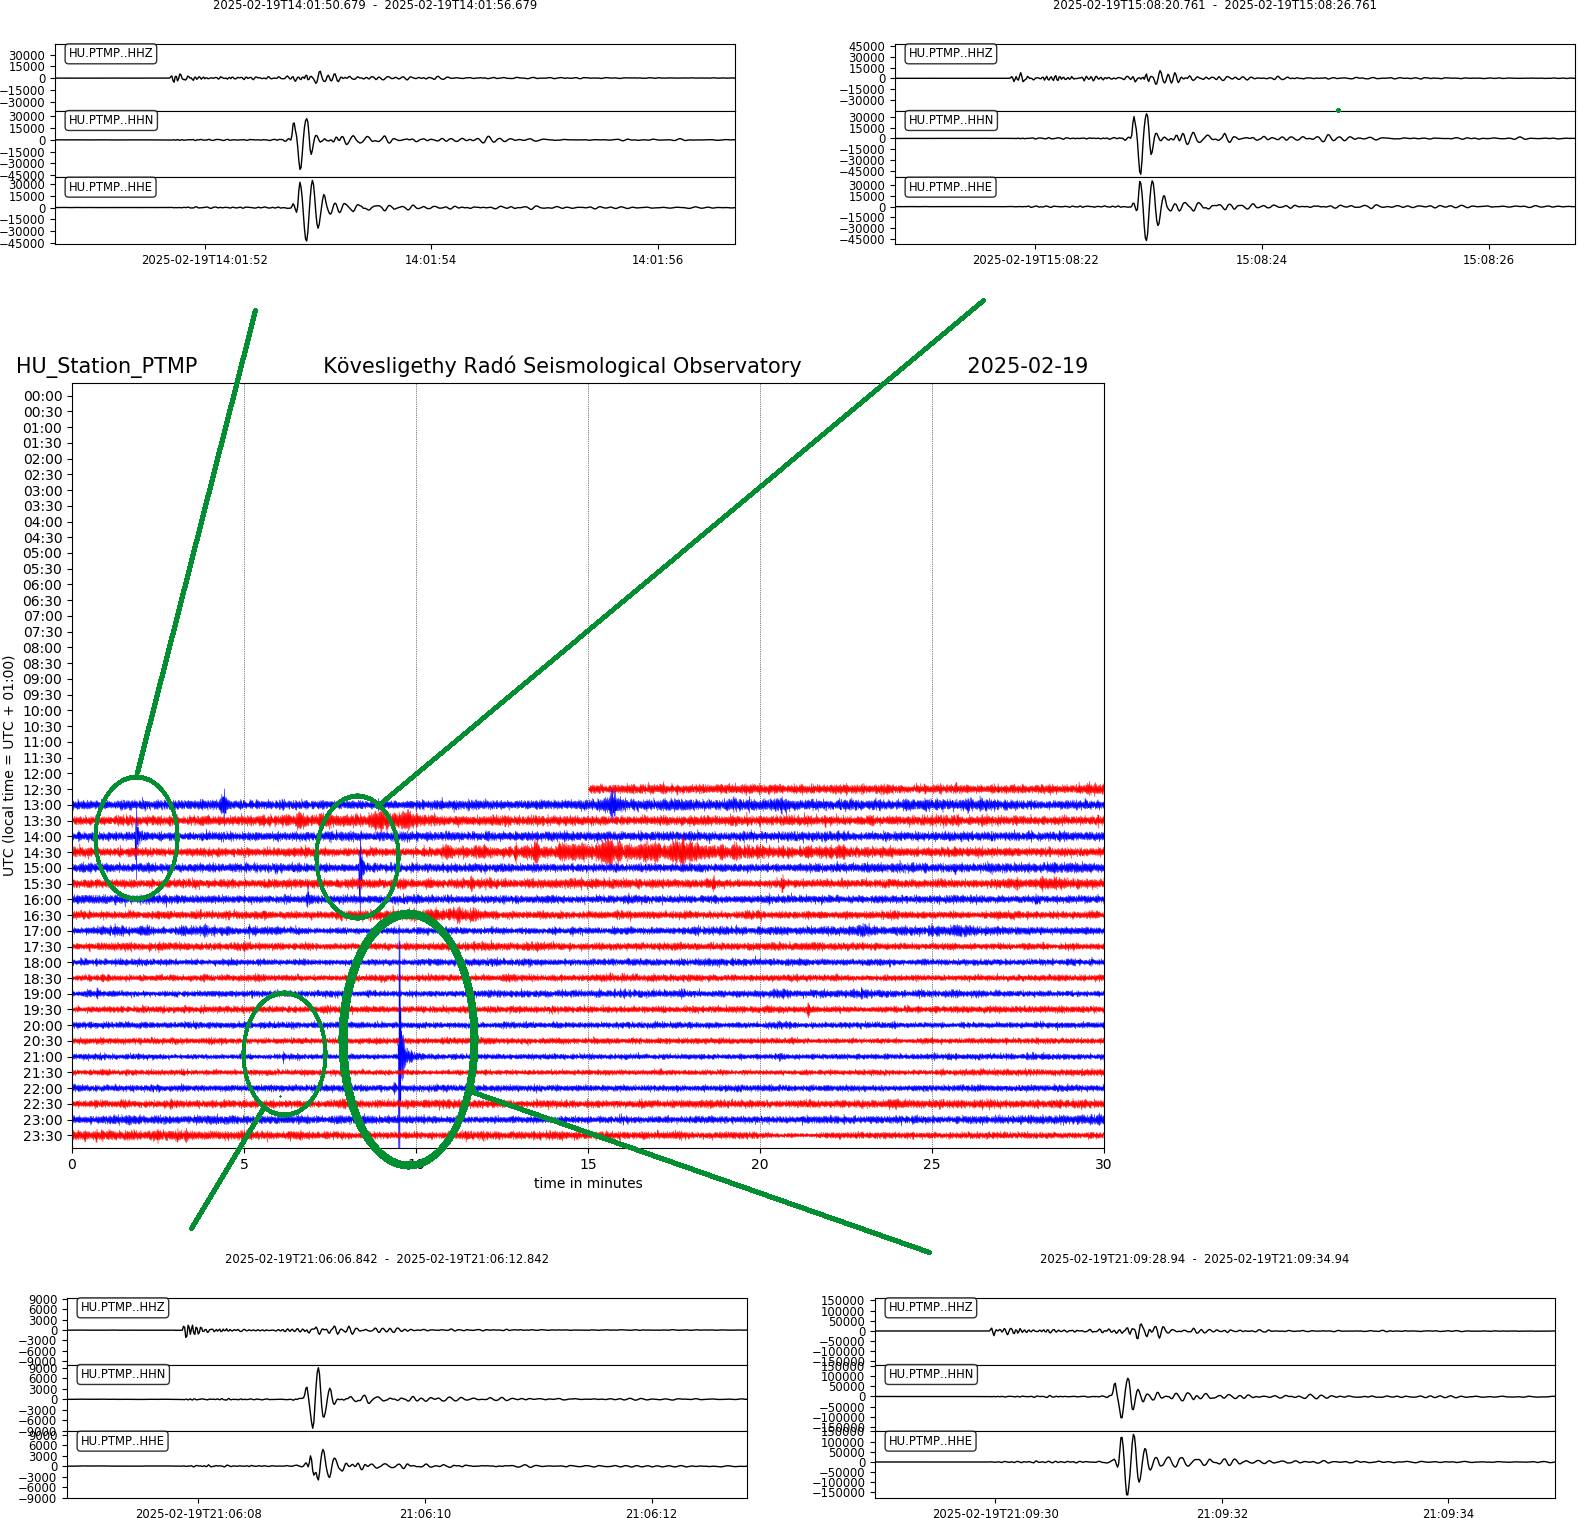Viewport: 1579px width, 1518px height.
Task: Click the 15:08:20.761 time range header
Action: click(1214, 6)
